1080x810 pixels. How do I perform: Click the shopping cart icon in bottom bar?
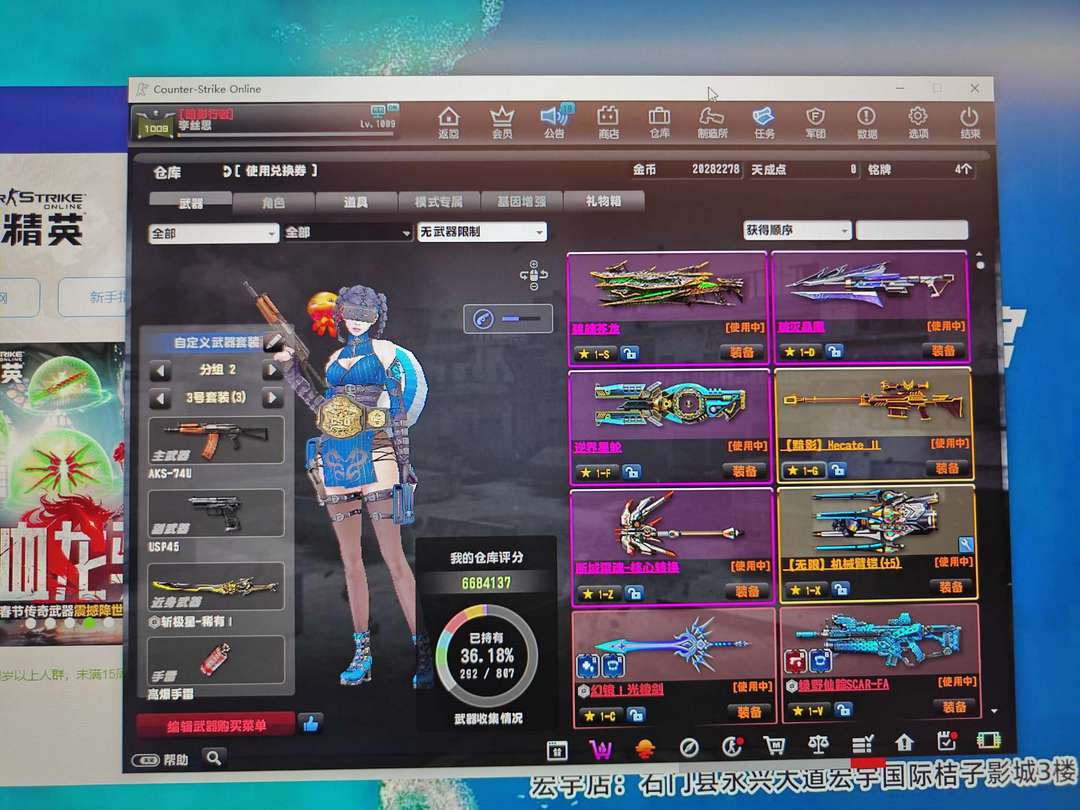(x=773, y=746)
